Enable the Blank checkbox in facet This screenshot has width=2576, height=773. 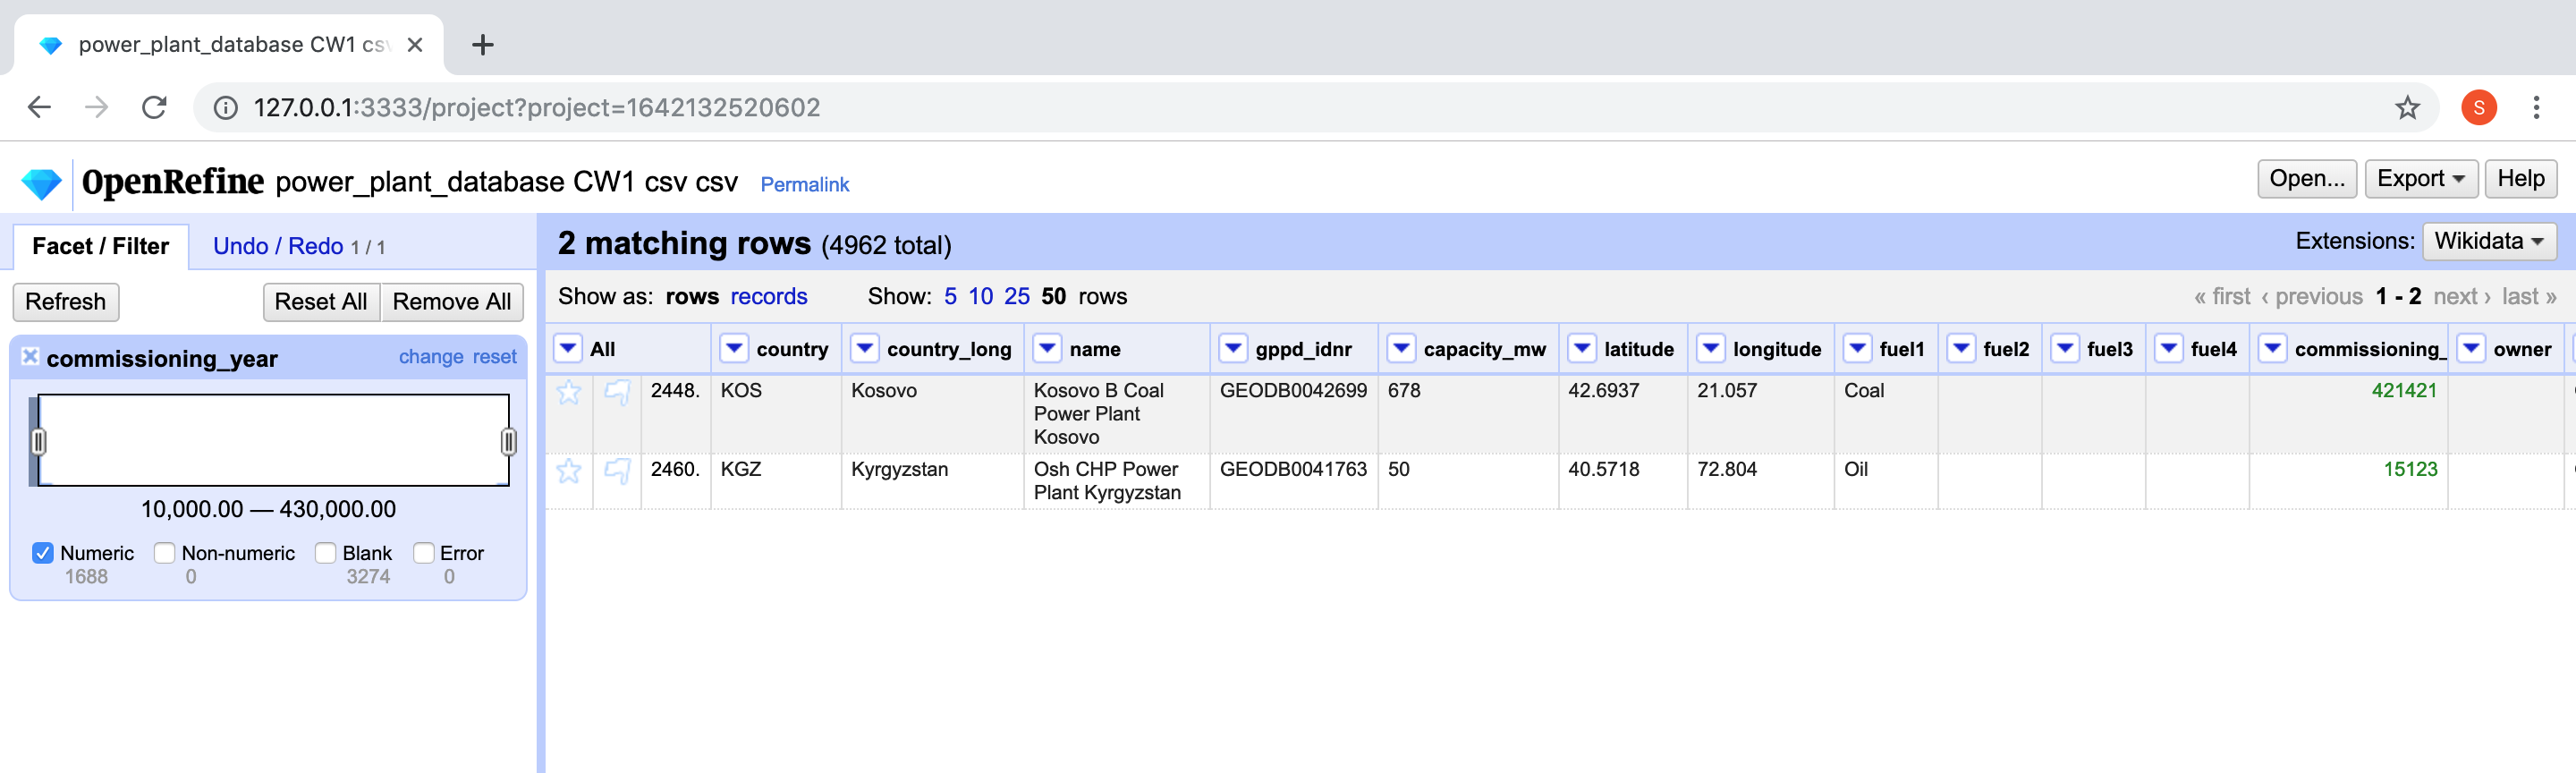pyautogui.click(x=325, y=553)
